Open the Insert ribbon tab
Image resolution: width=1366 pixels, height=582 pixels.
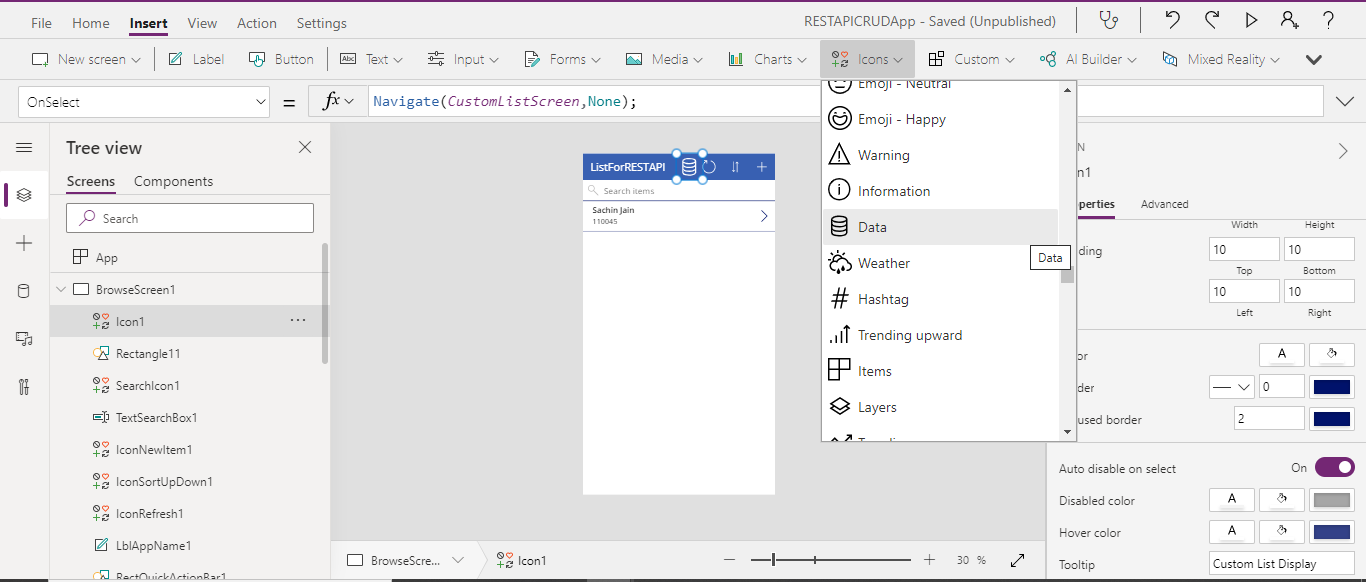pyautogui.click(x=148, y=22)
